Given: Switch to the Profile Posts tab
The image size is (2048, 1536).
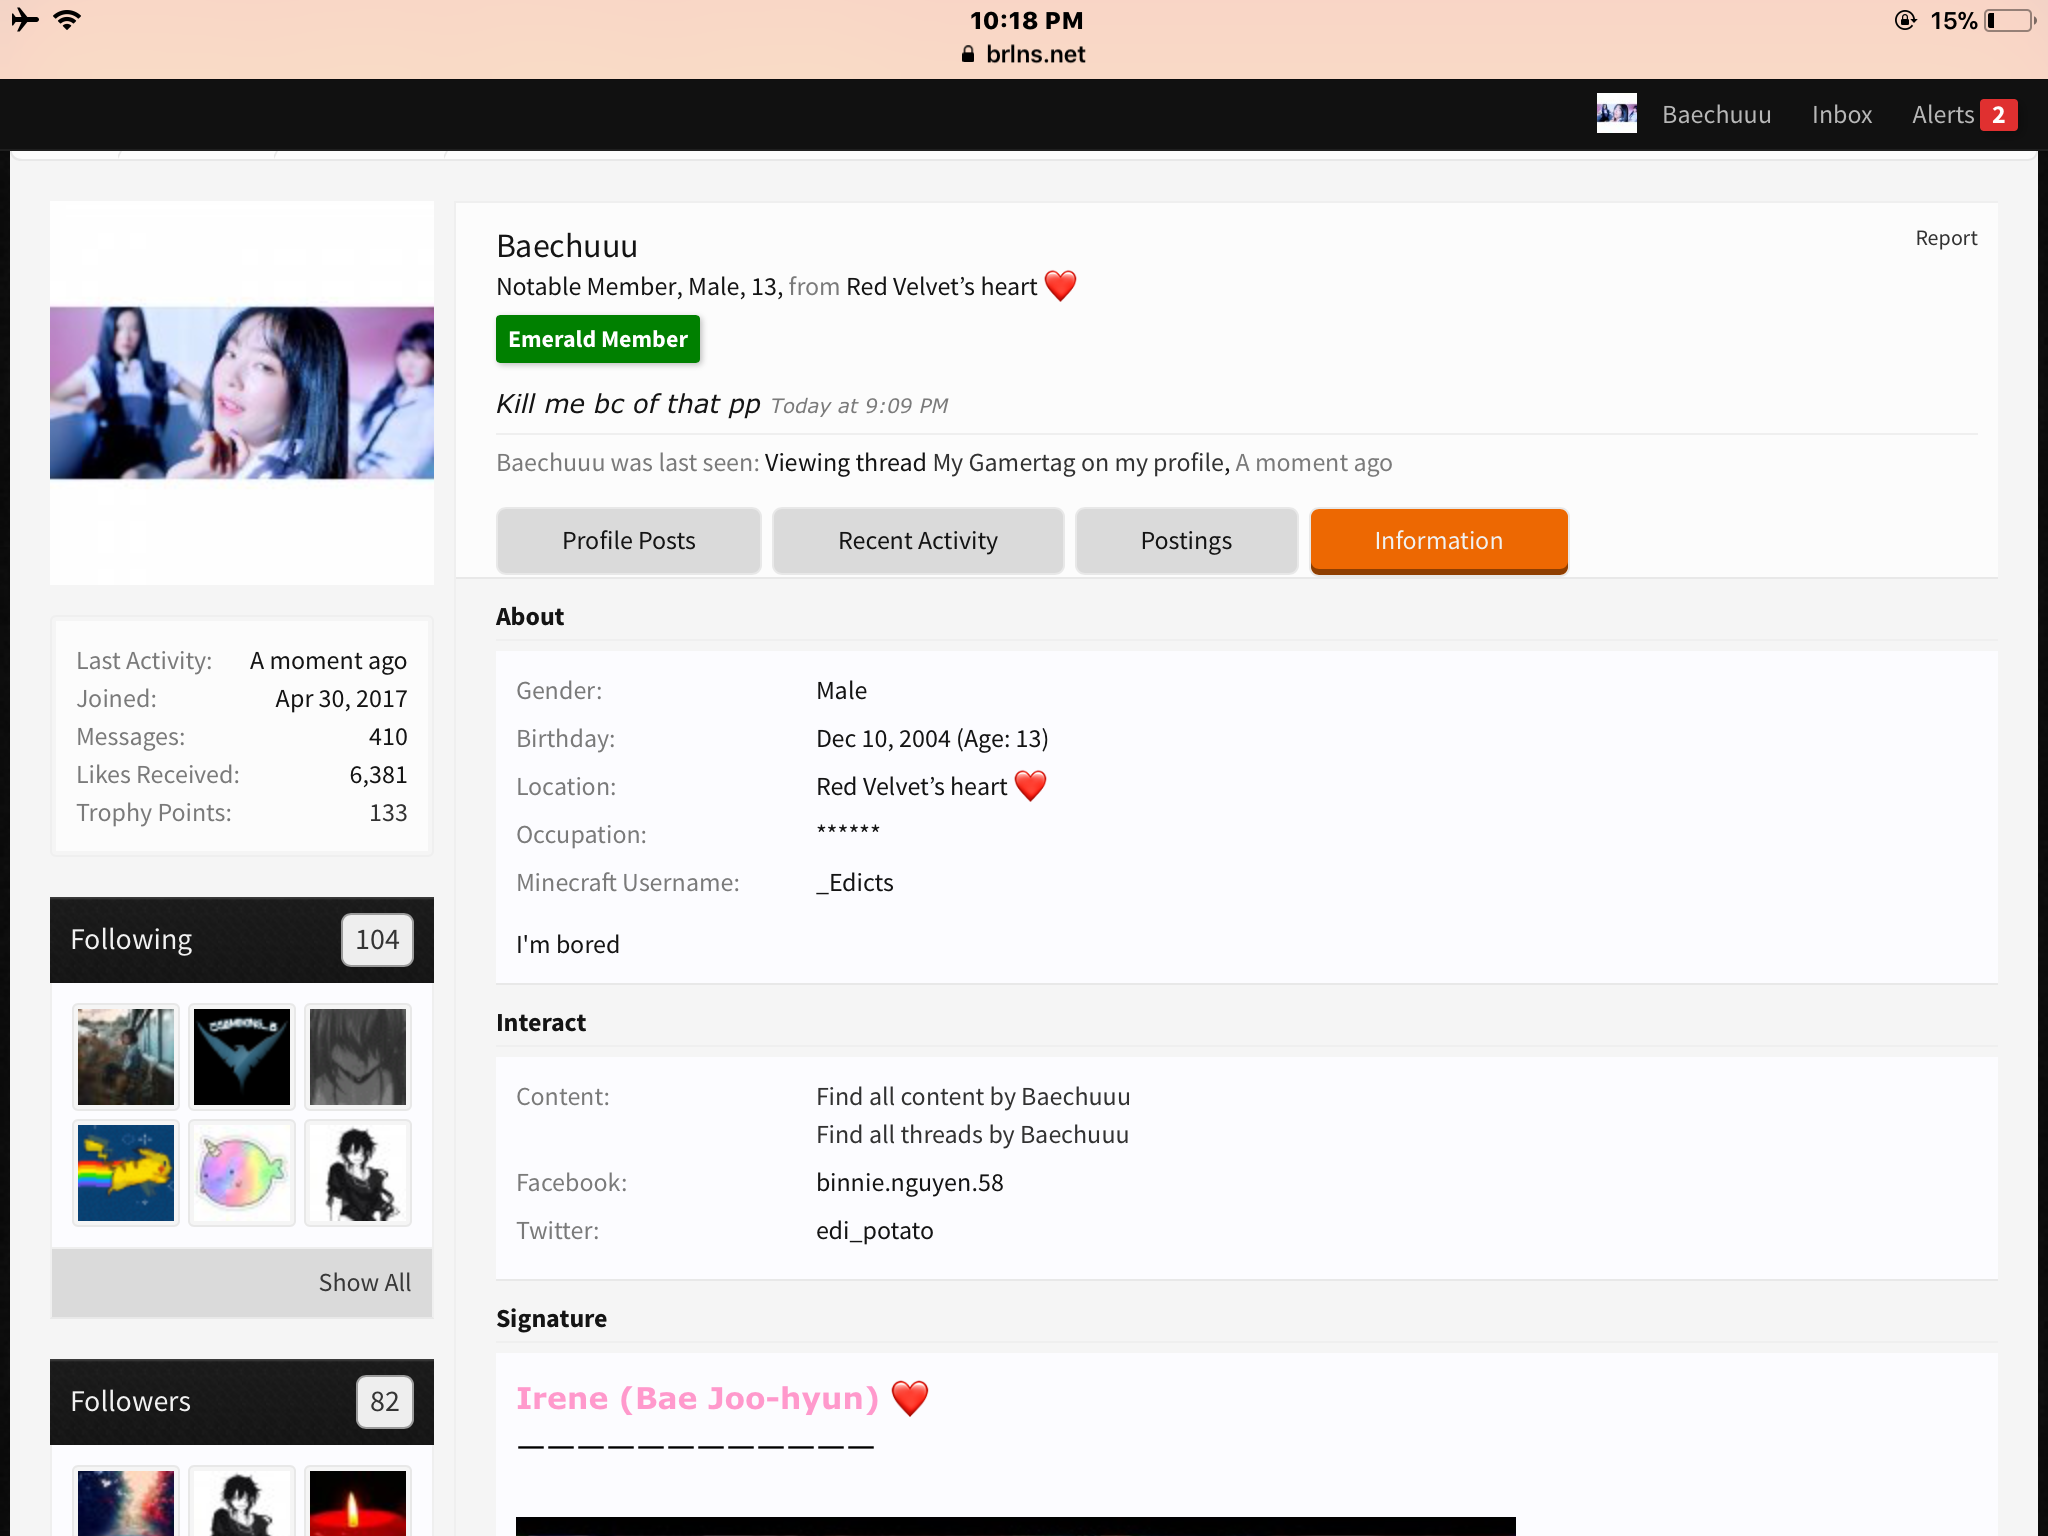Looking at the screenshot, I should [x=628, y=541].
